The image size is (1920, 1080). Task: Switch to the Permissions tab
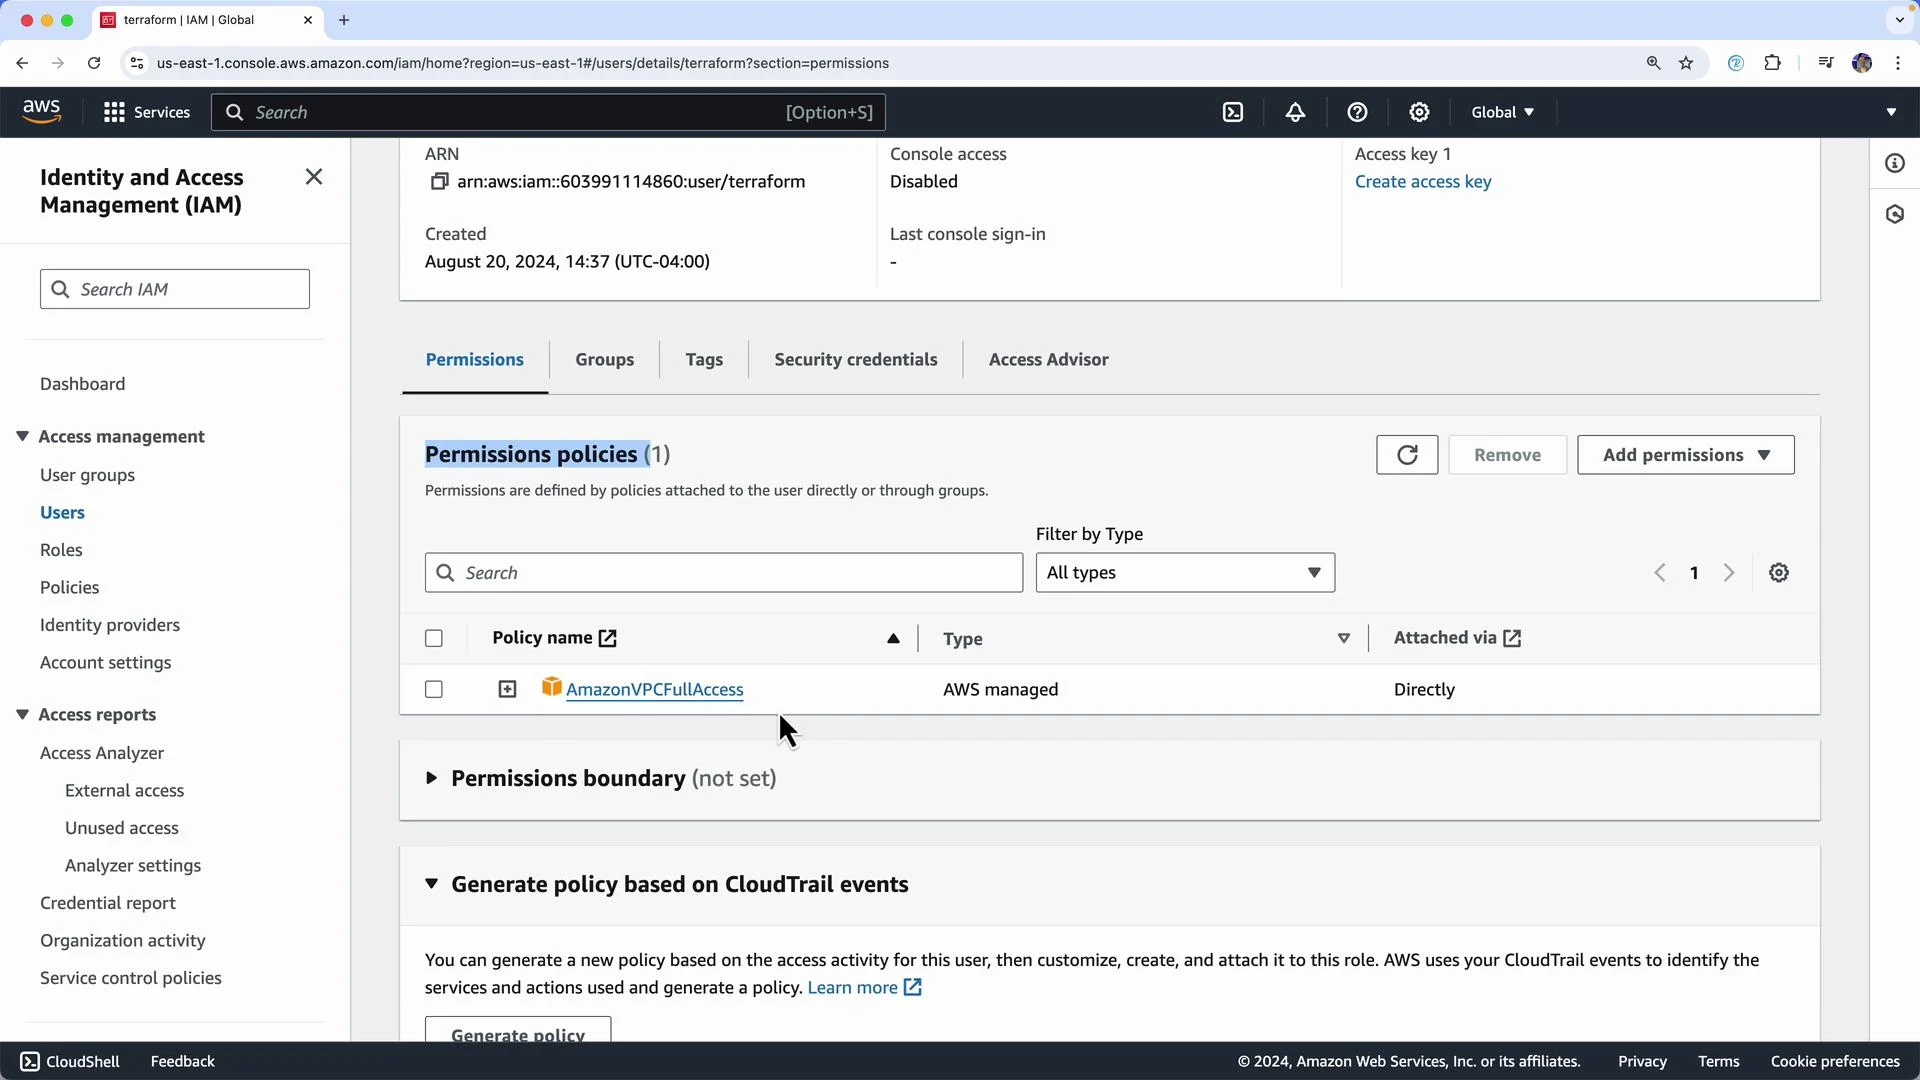point(475,360)
